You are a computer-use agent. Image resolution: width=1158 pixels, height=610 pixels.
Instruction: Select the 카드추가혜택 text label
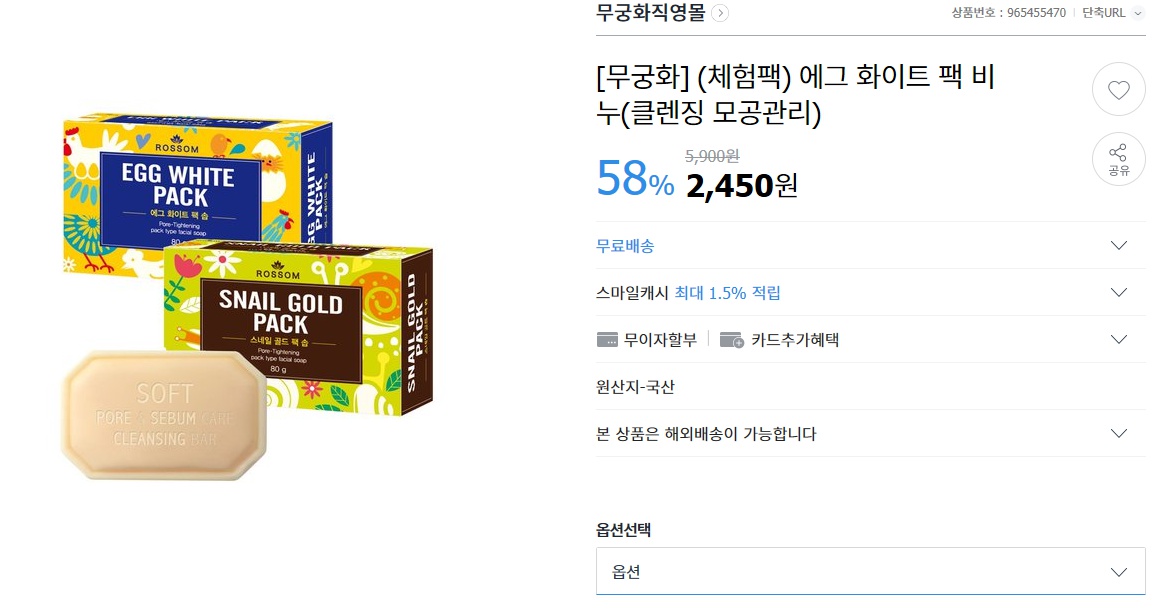coord(795,340)
